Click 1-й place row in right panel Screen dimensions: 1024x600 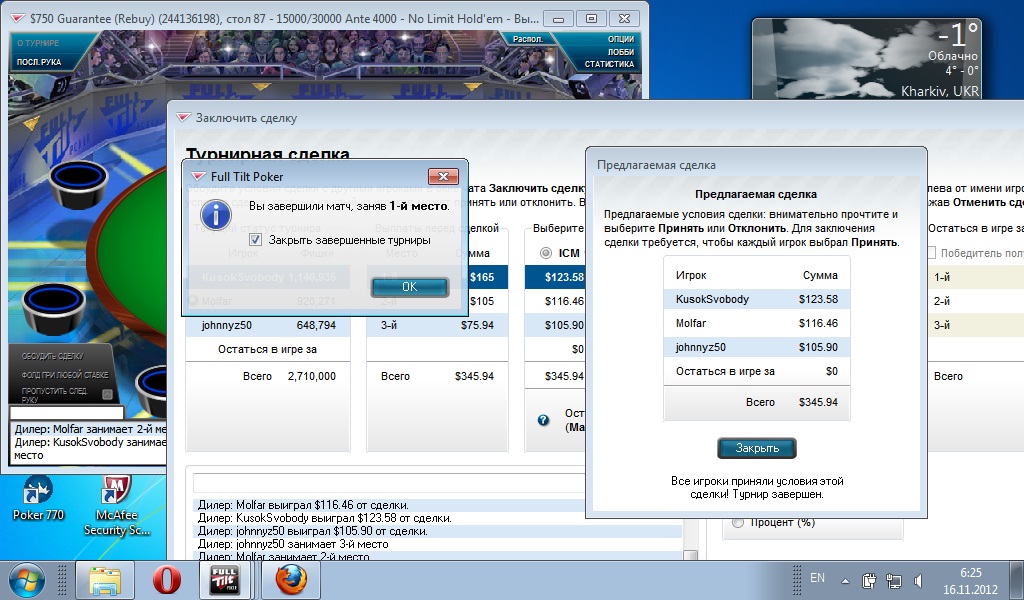click(976, 277)
